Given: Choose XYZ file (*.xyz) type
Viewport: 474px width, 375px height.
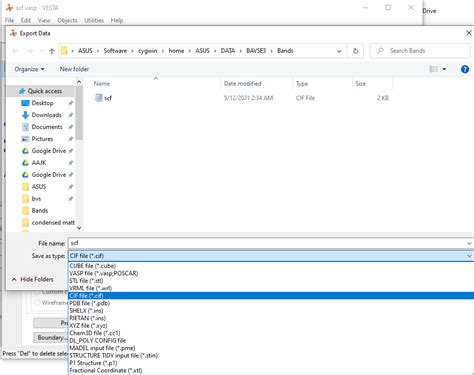Looking at the screenshot, I should [x=271, y=326].
